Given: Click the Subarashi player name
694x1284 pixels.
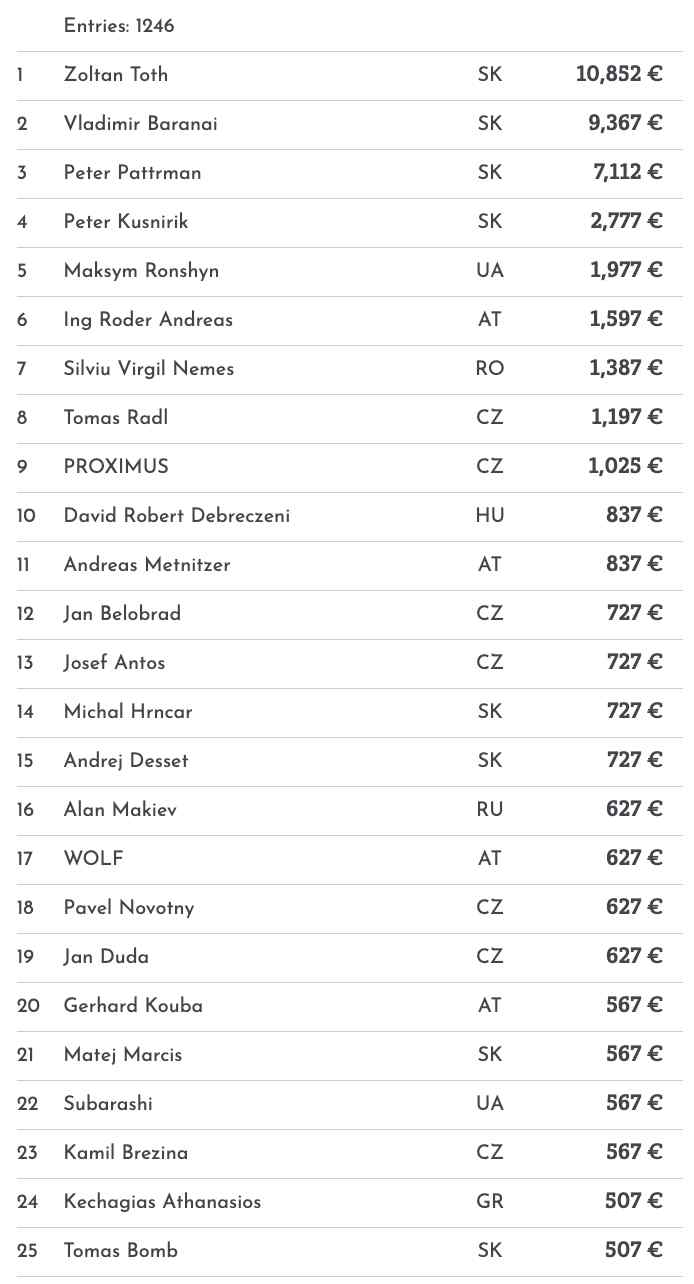Looking at the screenshot, I should (108, 1104).
